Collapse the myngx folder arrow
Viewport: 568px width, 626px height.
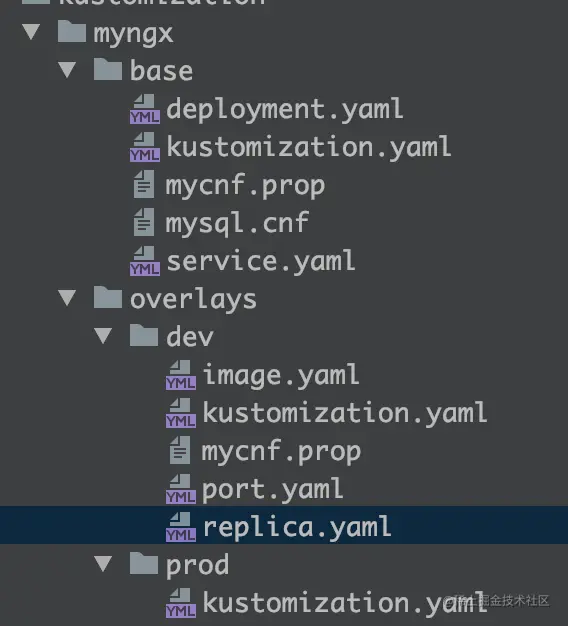click(x=31, y=32)
